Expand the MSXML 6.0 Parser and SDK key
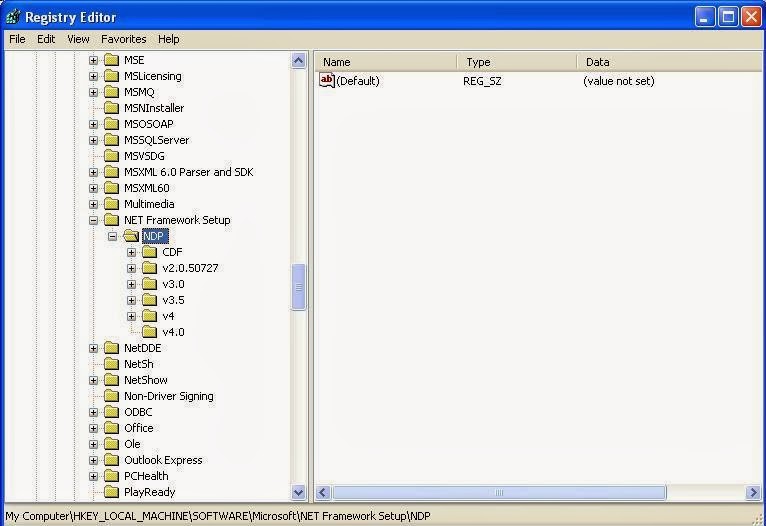 [x=93, y=172]
